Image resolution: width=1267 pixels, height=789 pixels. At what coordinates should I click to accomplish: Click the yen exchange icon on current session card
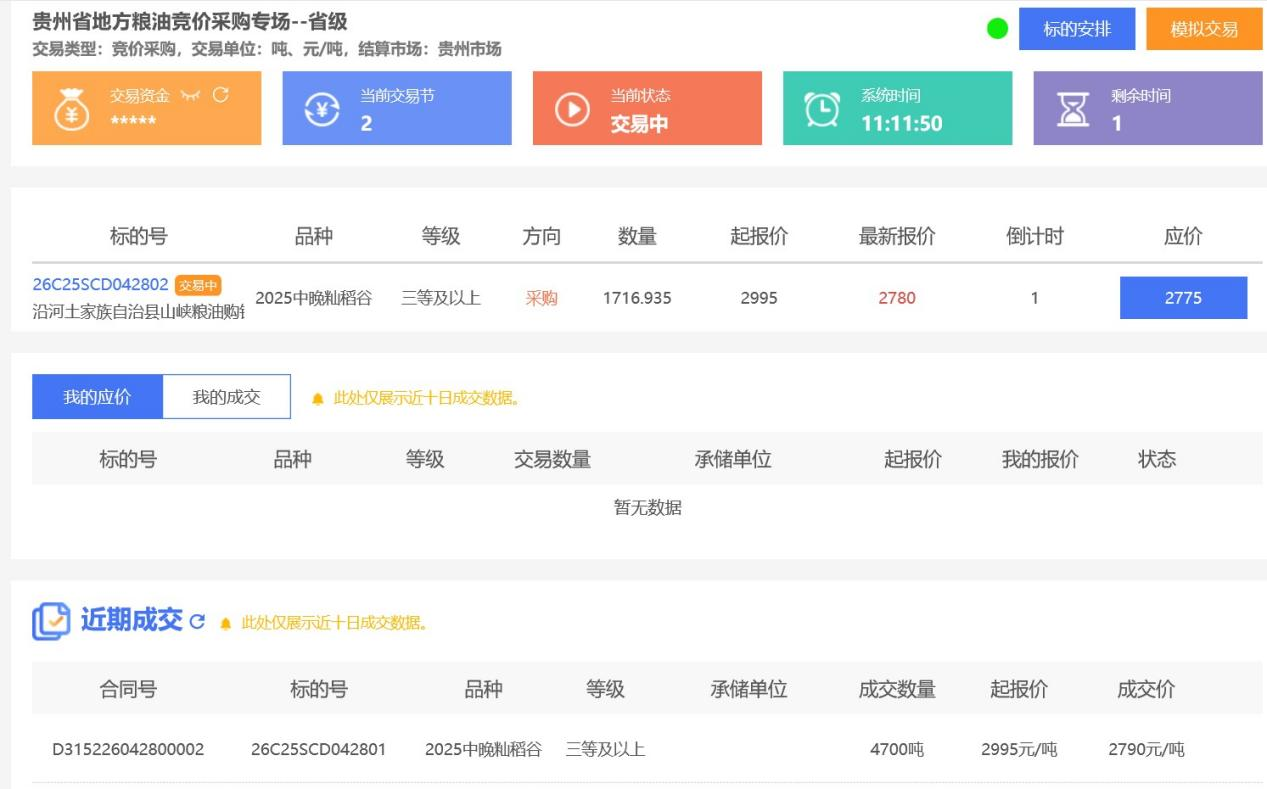[x=321, y=109]
